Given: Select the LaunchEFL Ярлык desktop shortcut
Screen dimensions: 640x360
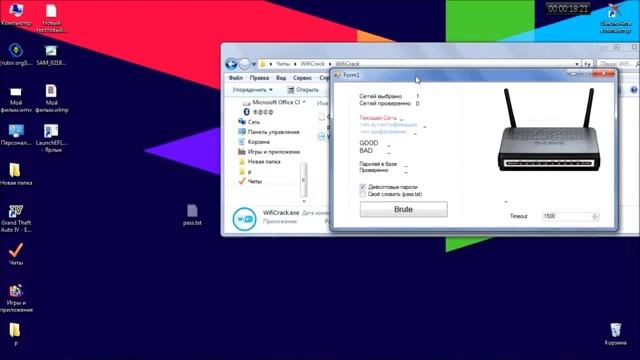Looking at the screenshot, I should [x=51, y=138].
